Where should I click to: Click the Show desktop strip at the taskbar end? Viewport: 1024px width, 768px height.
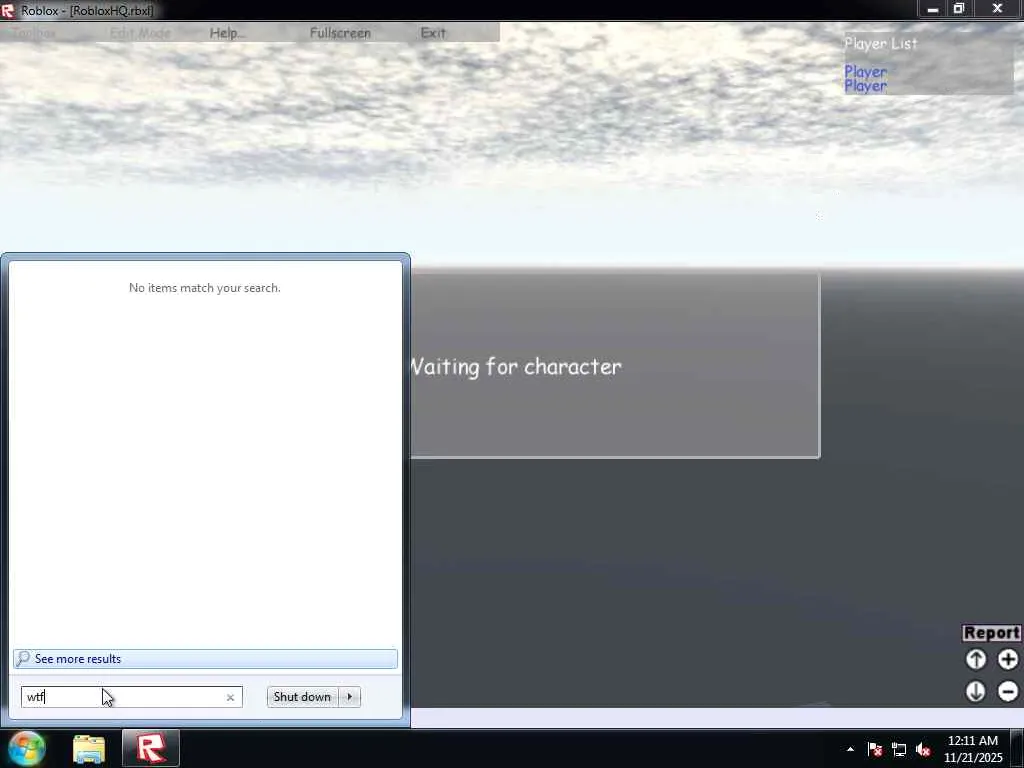pos(1018,748)
